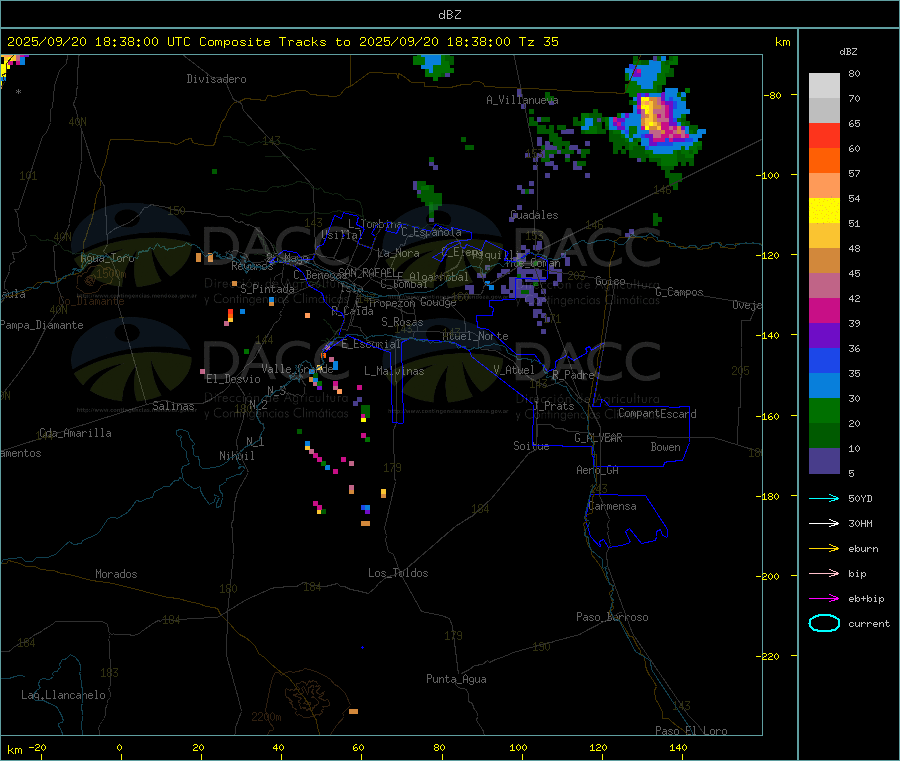Click the red 60 dBZ color swatch
The height and width of the screenshot is (761, 900).
tap(824, 135)
